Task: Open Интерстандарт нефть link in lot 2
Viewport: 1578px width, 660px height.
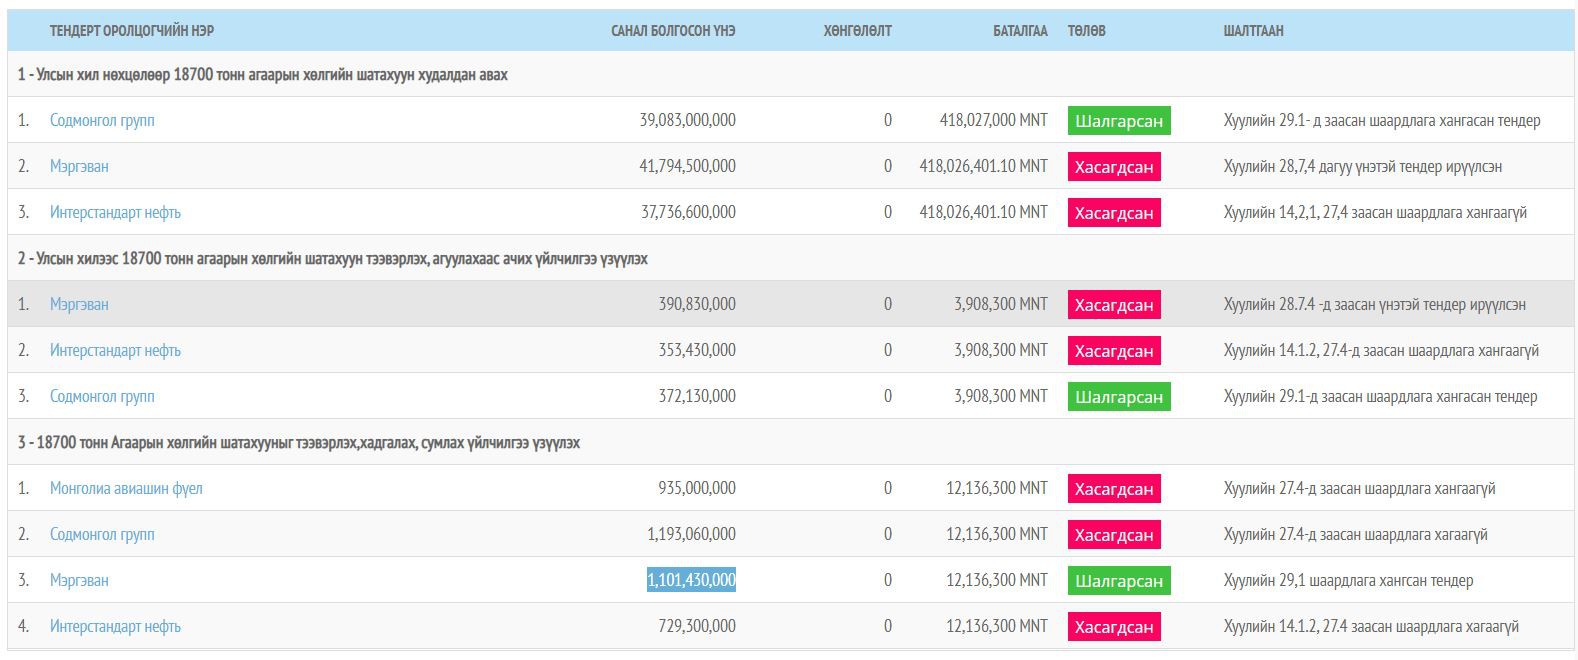Action: 115,350
